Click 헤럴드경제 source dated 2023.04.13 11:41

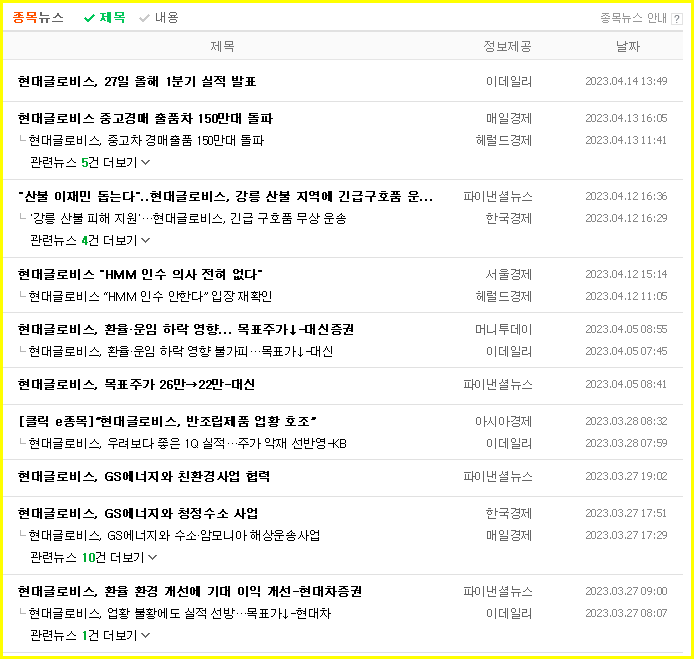click(504, 140)
